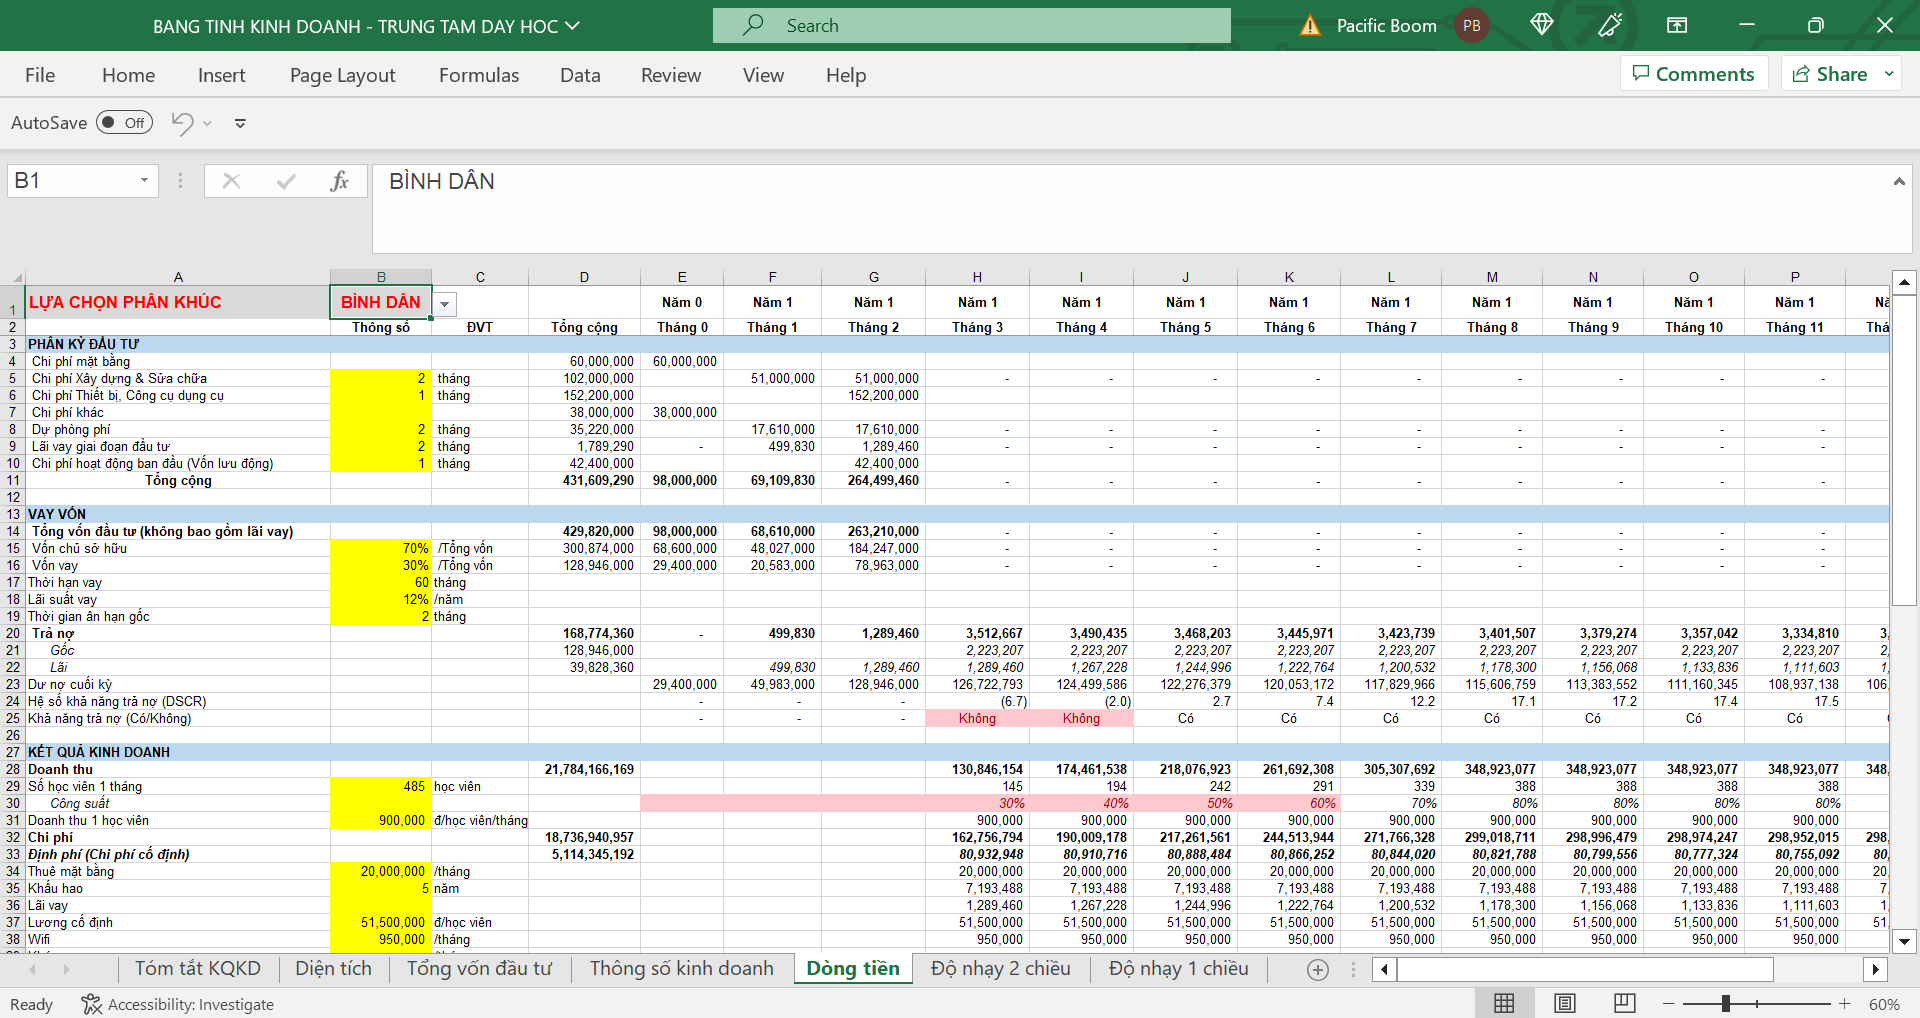Click the Share button
The image size is (1920, 1018).
1830,74
